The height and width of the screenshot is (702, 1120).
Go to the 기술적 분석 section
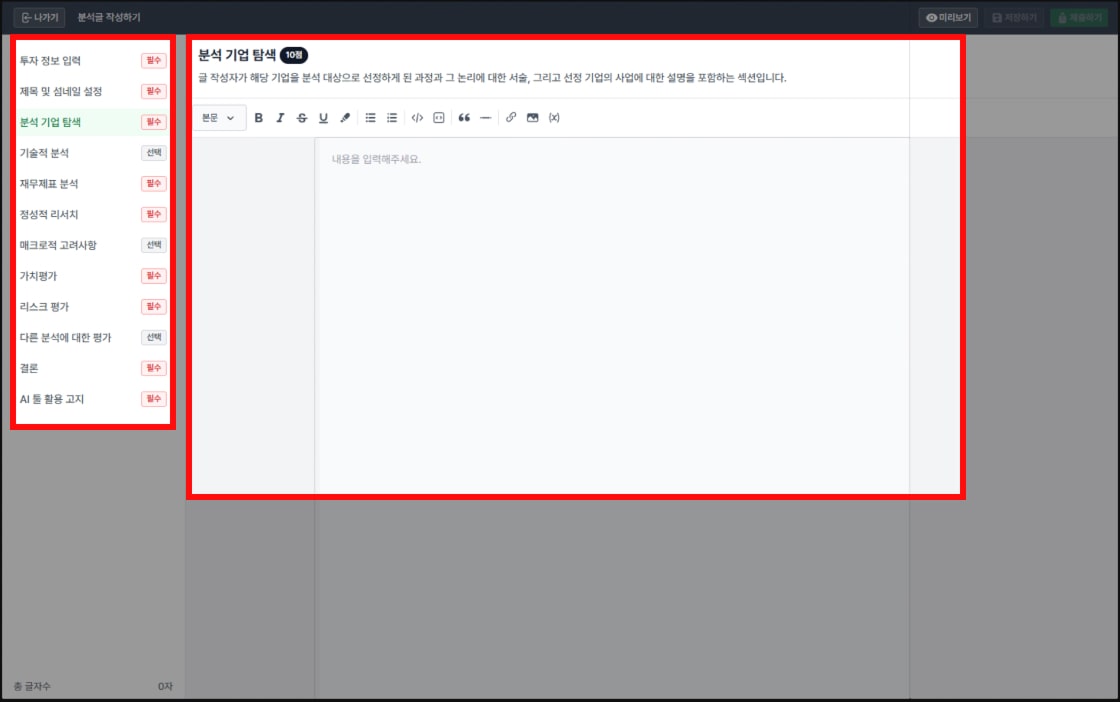(93, 153)
